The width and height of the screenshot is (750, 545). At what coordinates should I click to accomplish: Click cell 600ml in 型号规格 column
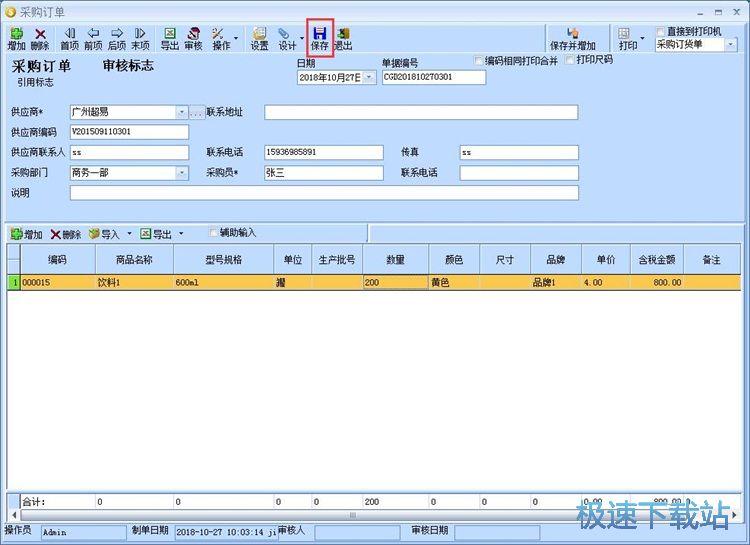point(223,282)
